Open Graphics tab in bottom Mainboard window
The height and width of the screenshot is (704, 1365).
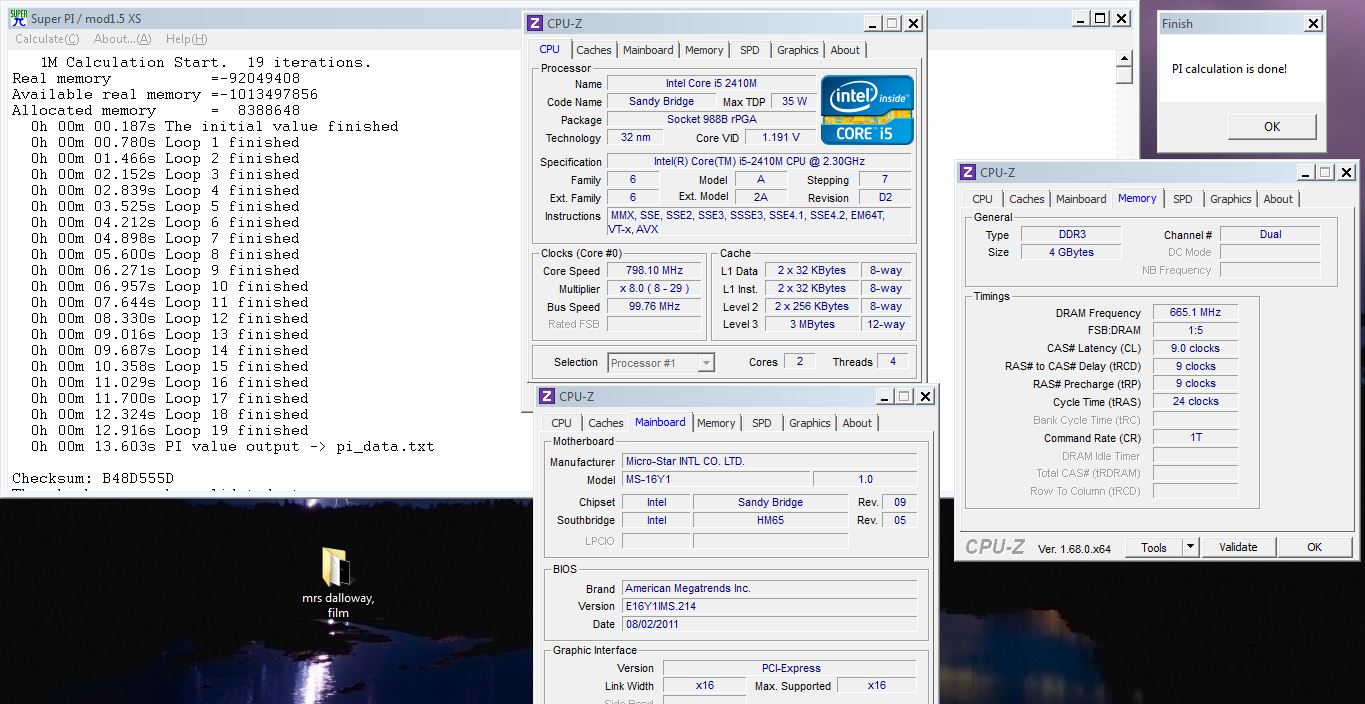pyautogui.click(x=810, y=423)
